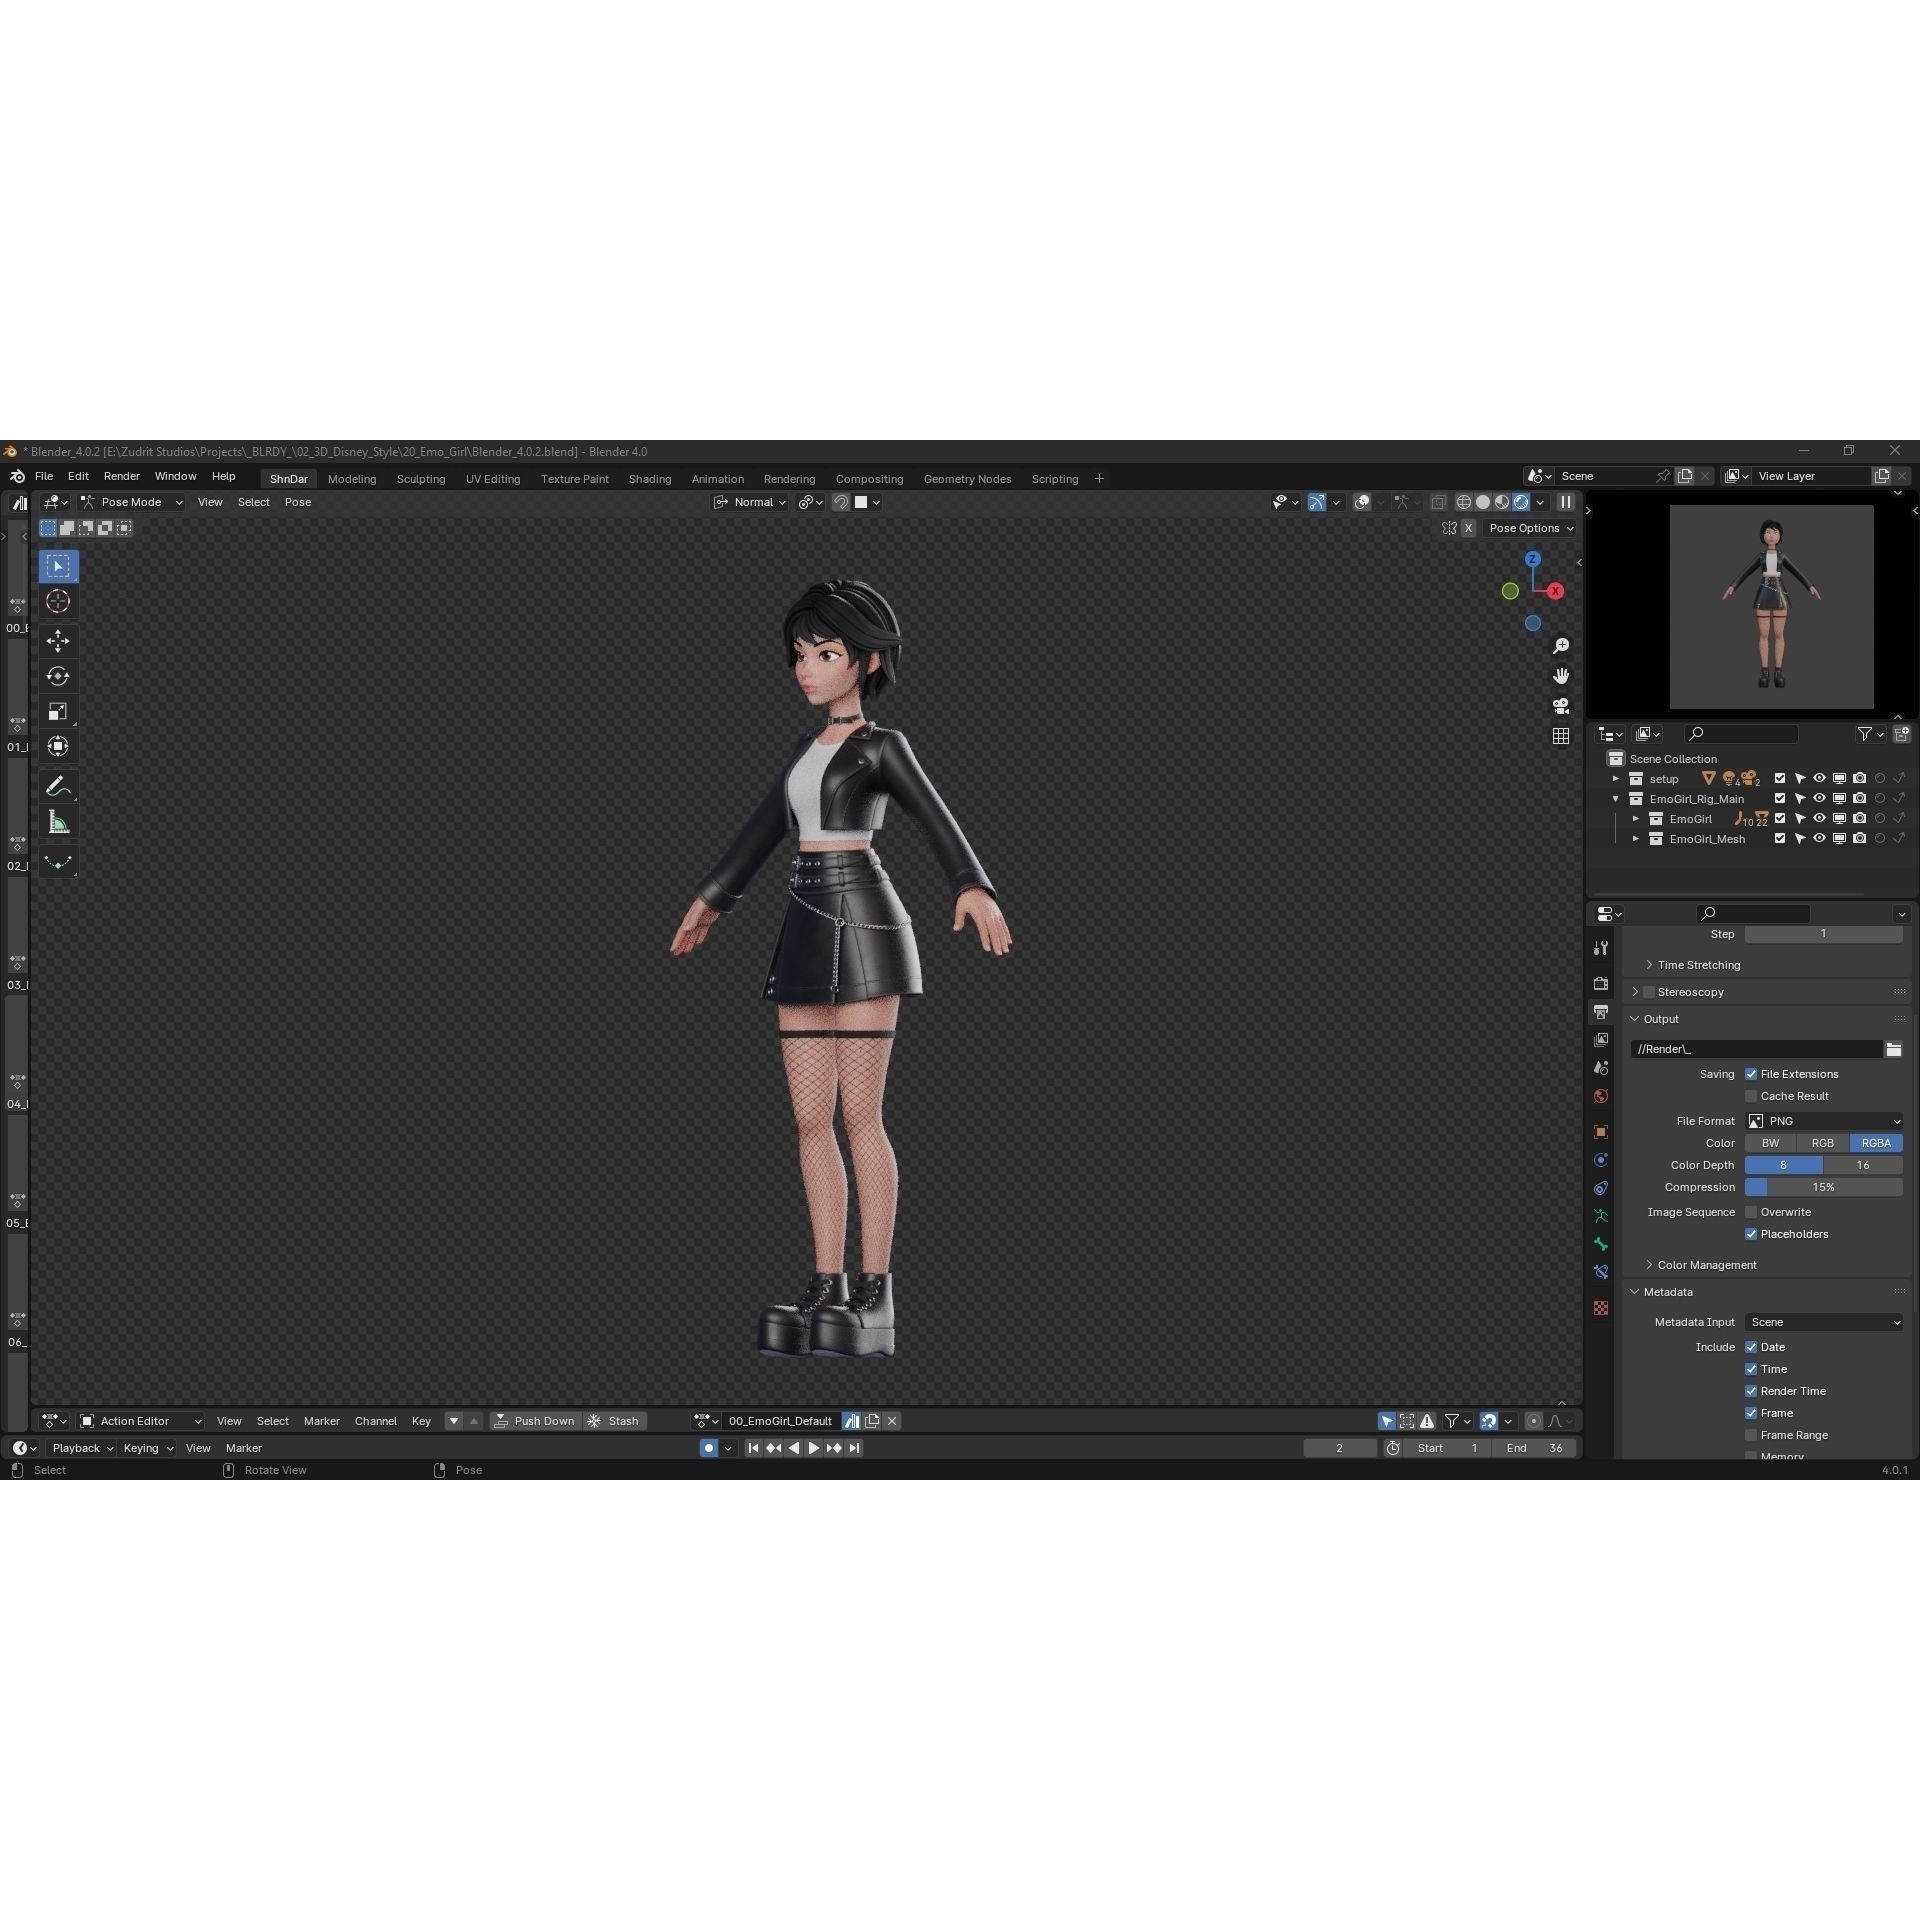Open World Properties tab
Image resolution: width=1920 pixels, height=1920 pixels.
click(x=1601, y=1095)
